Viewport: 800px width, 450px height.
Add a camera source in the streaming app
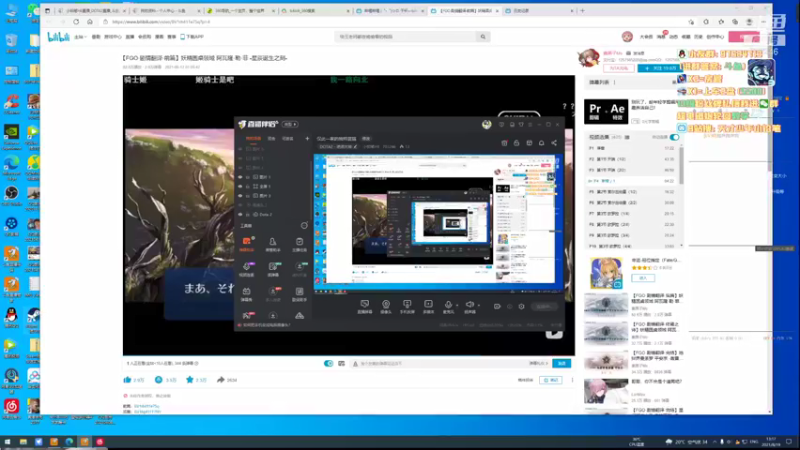click(x=386, y=306)
